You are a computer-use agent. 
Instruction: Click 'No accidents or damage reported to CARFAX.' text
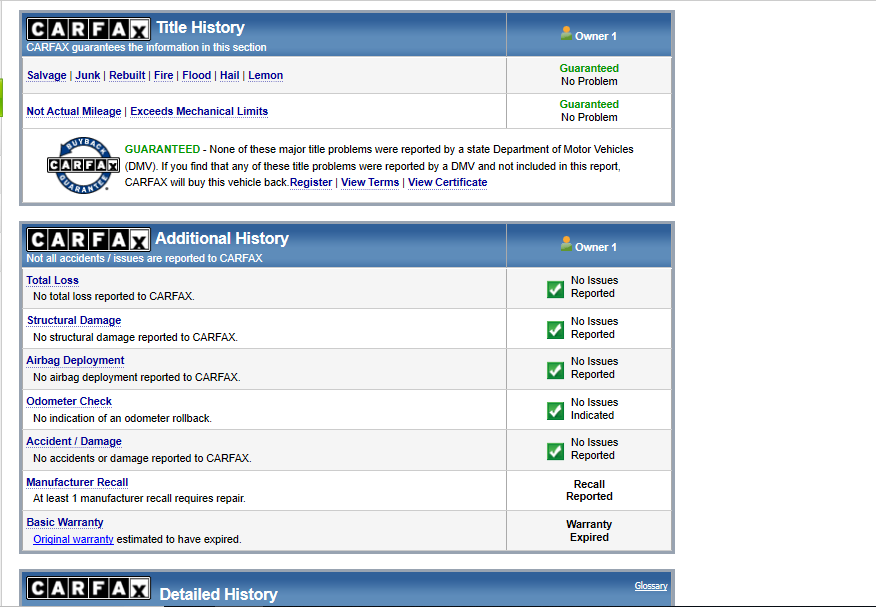click(142, 458)
